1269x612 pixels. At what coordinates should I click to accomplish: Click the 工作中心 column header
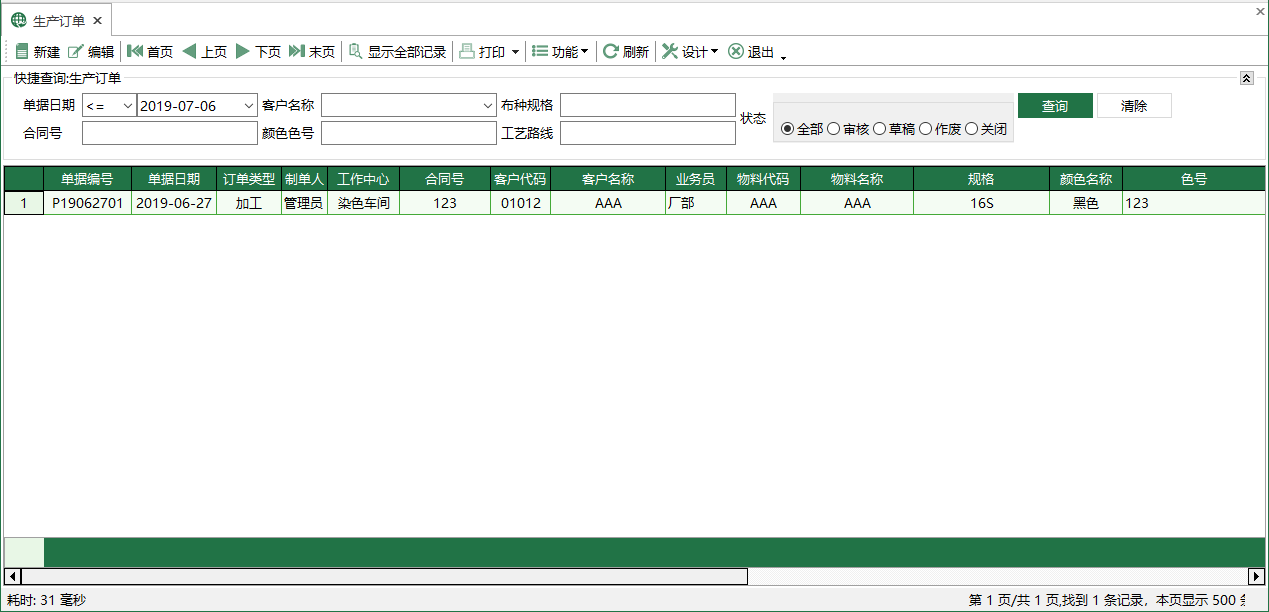[363, 179]
